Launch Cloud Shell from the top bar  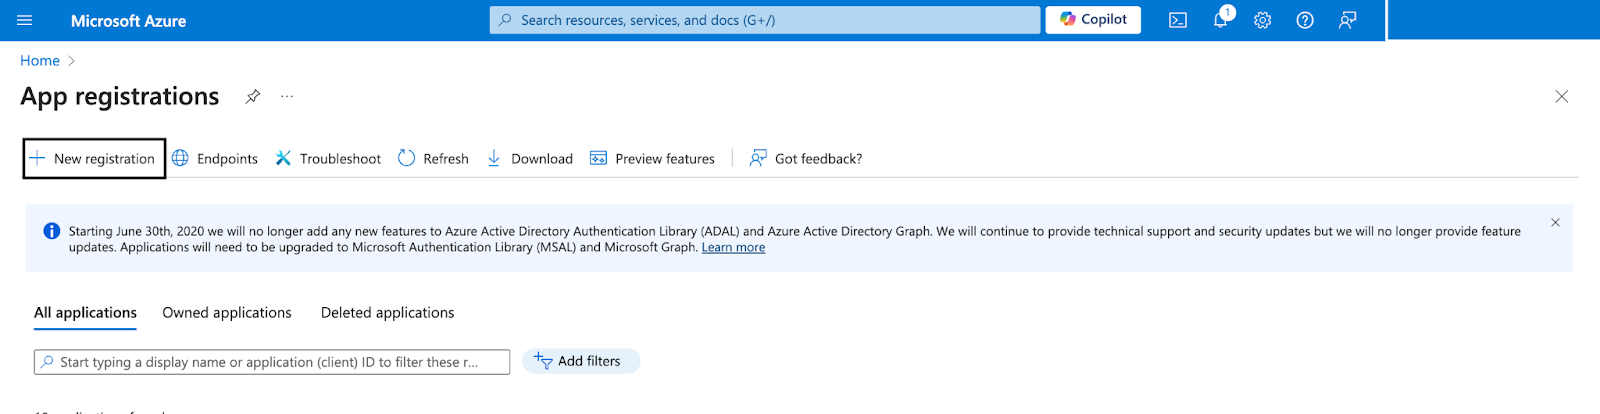1178,20
